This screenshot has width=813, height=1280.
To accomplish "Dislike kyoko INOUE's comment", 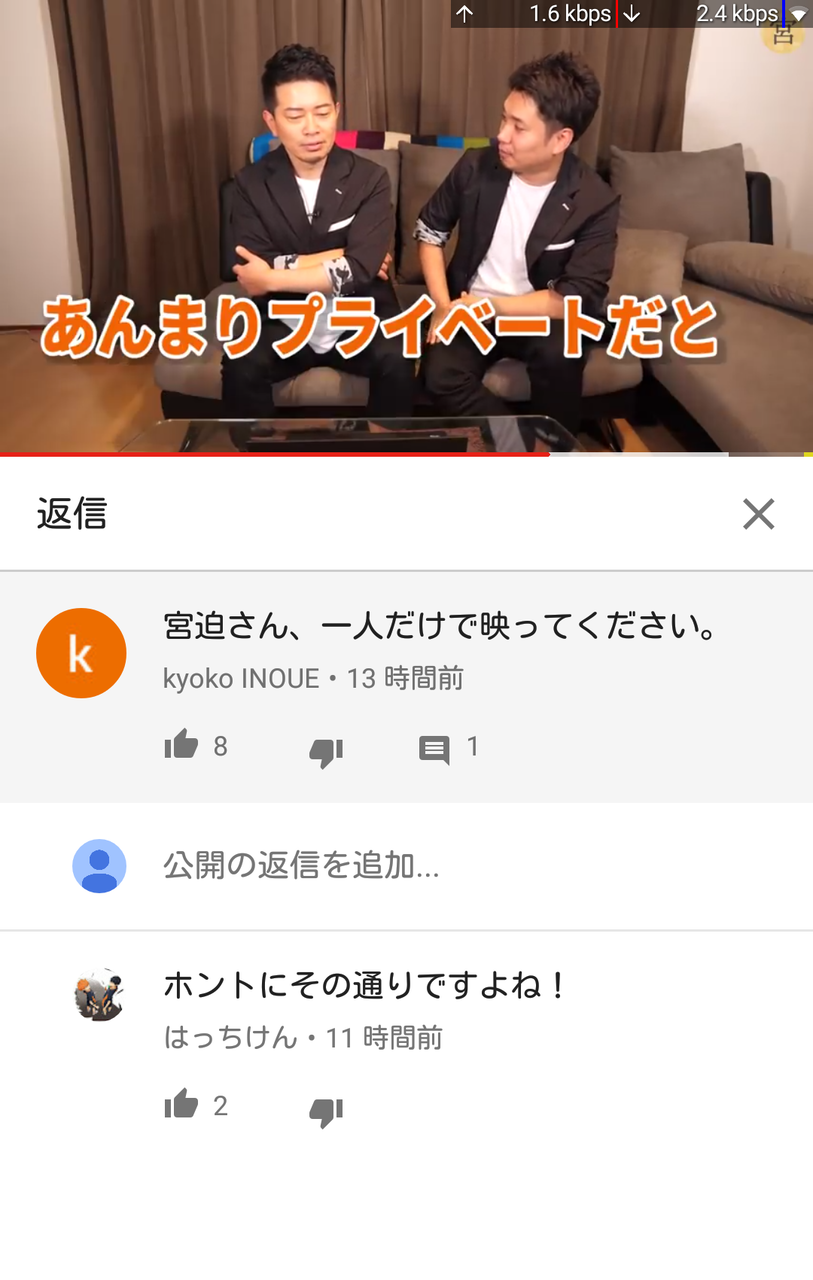I will pos(326,751).
